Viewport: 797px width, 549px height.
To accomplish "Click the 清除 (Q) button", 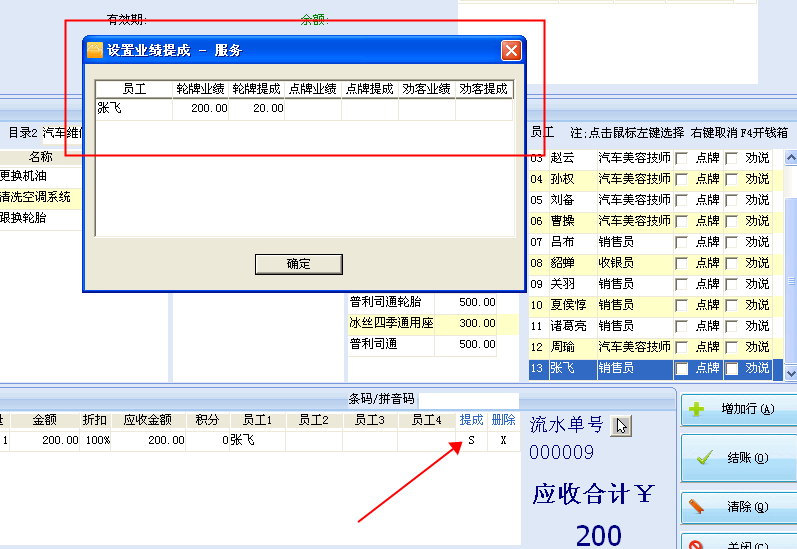I will 739,507.
